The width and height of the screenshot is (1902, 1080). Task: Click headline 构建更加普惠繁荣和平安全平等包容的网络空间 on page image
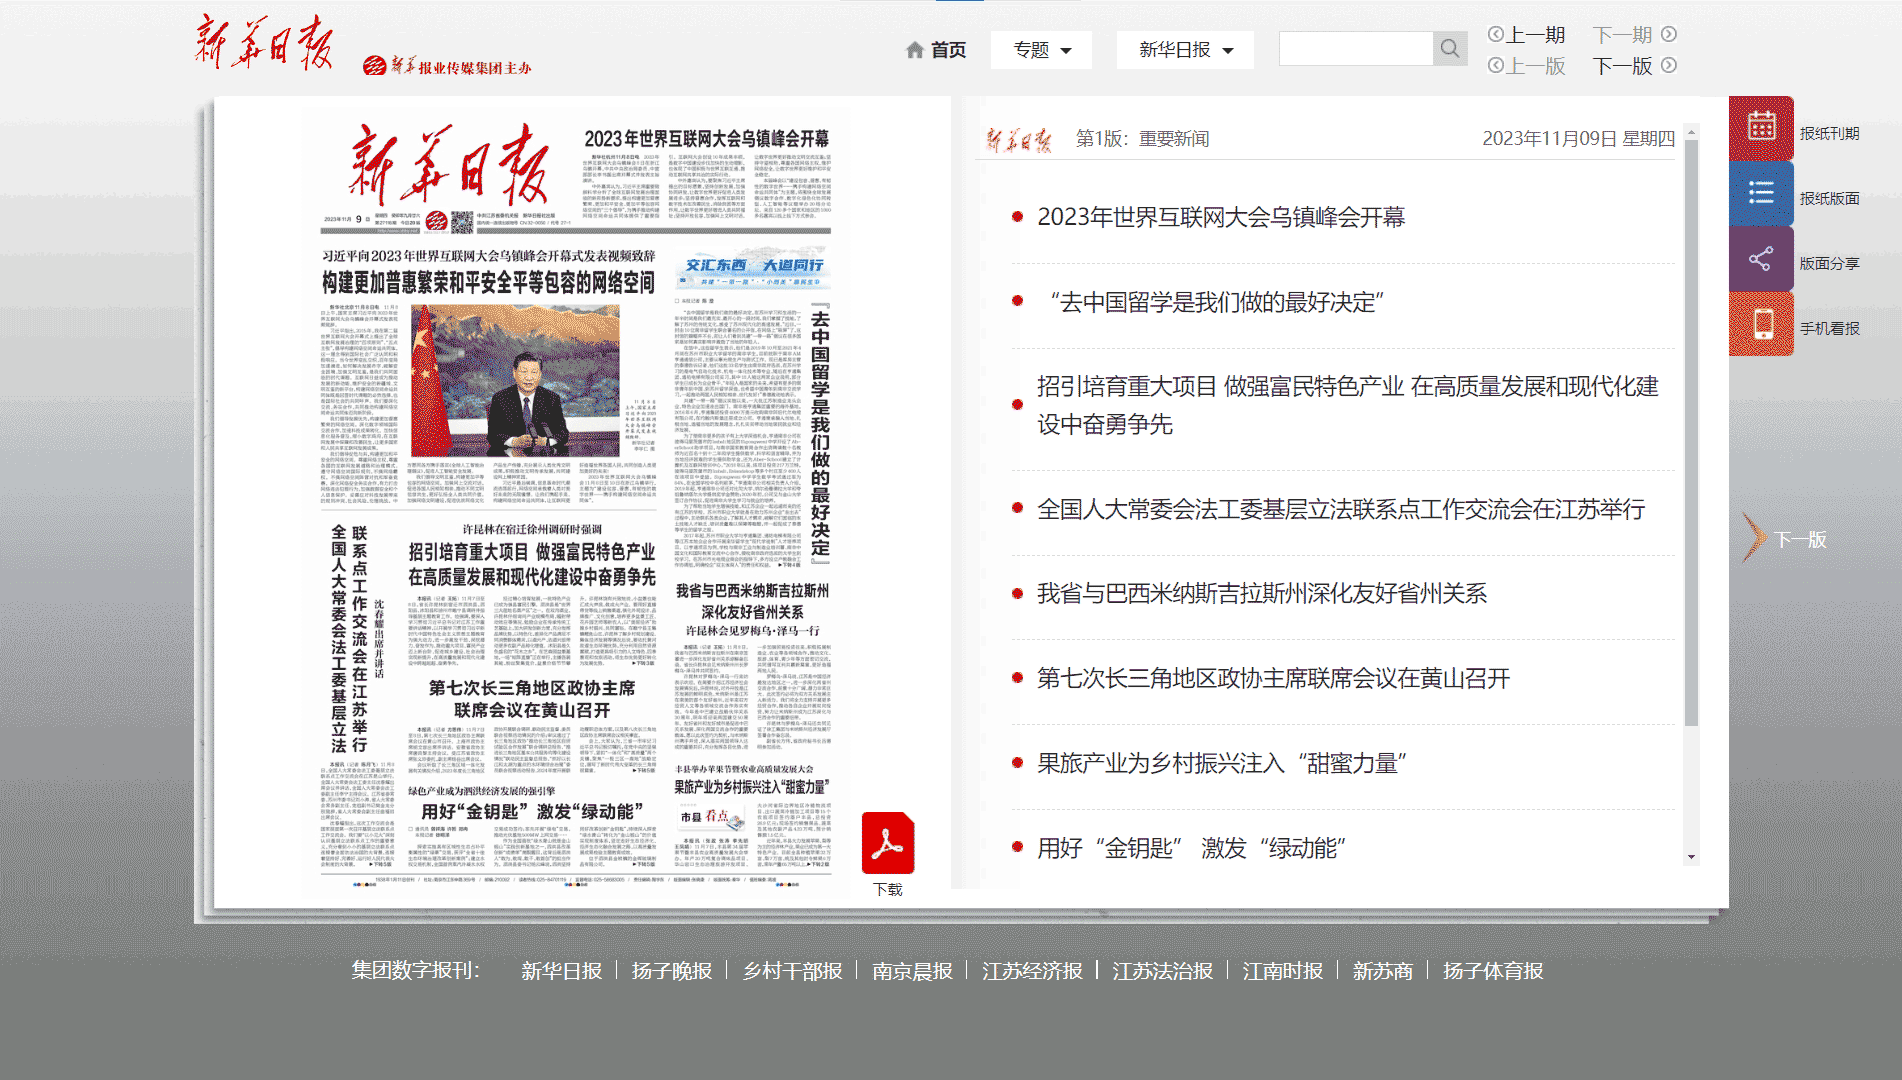coord(488,283)
